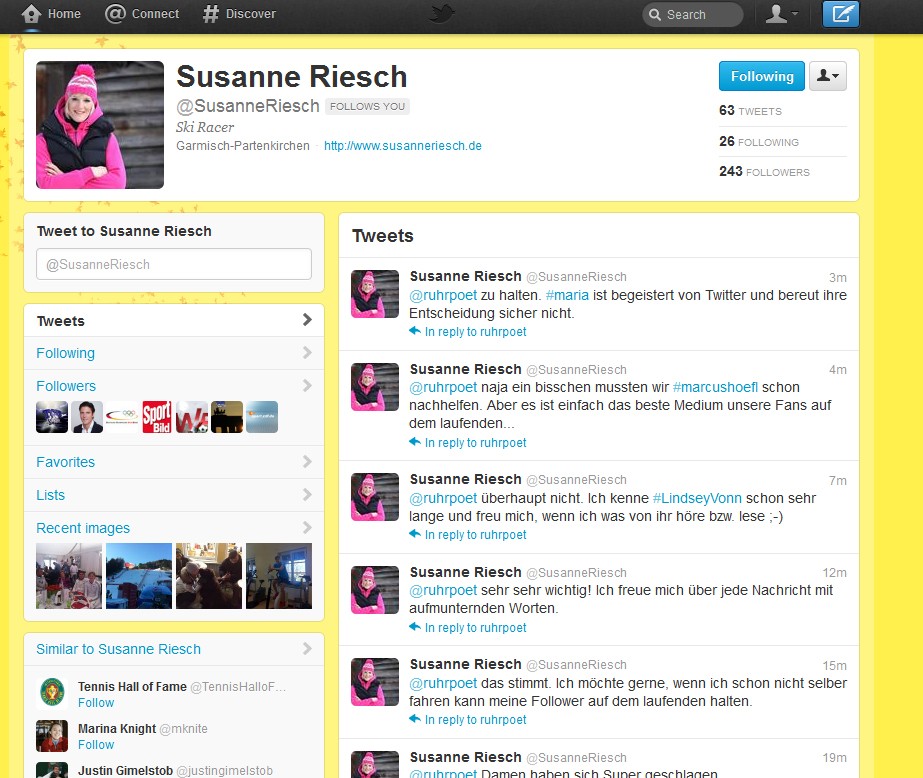Viewport: 923px width, 778px height.
Task: Follow Marina Knight
Action: point(96,744)
